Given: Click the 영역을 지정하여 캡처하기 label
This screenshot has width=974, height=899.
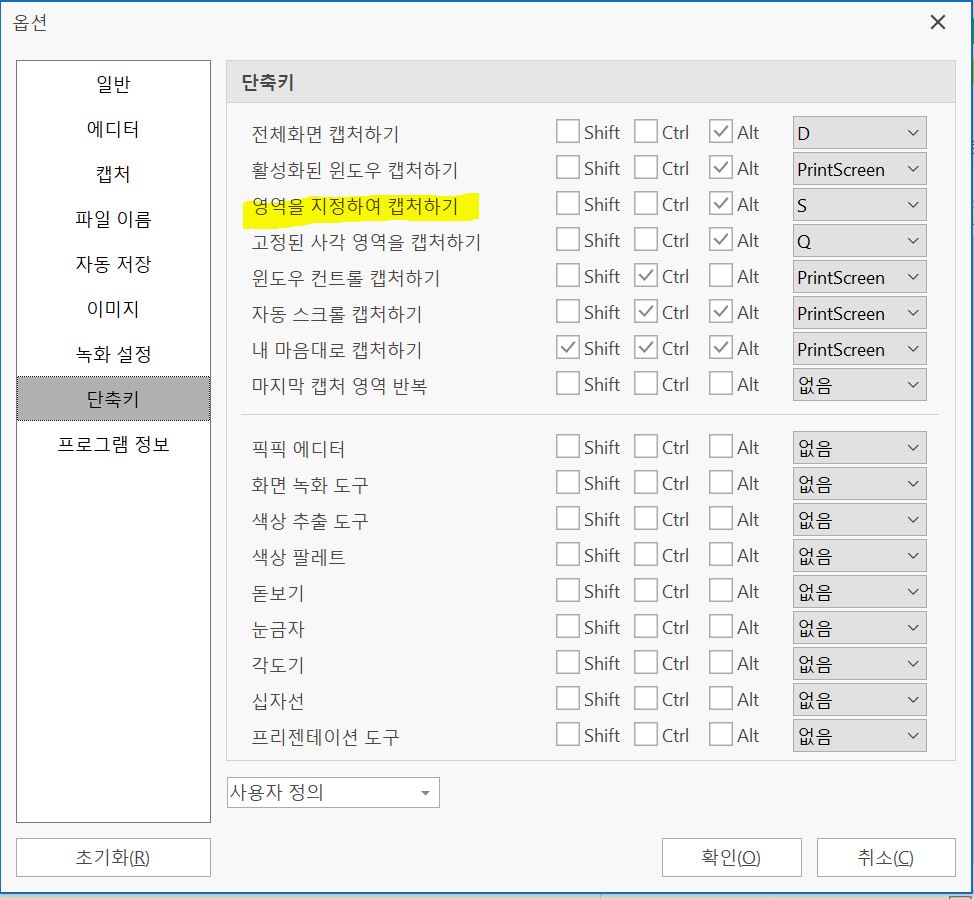Looking at the screenshot, I should [355, 206].
